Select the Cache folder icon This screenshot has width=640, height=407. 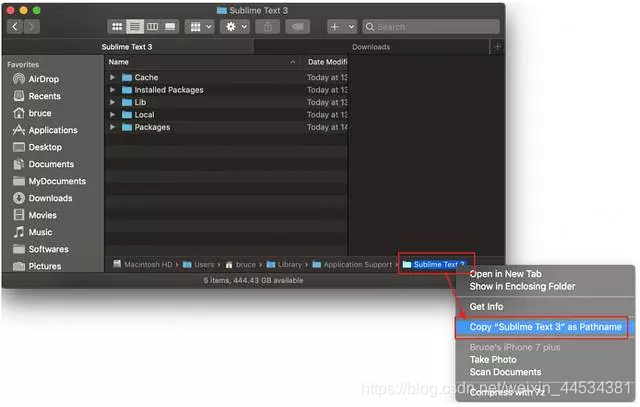(x=127, y=77)
